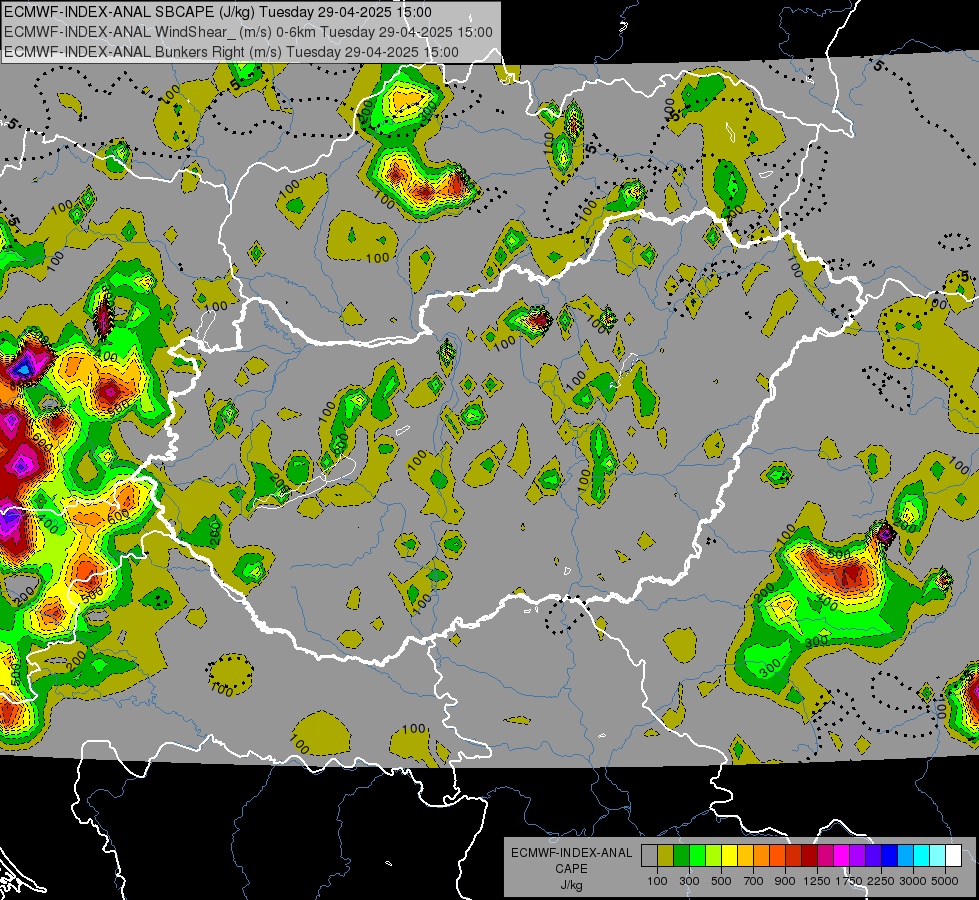Click the 3000 value under legend
The width and height of the screenshot is (979, 900).
click(x=912, y=881)
